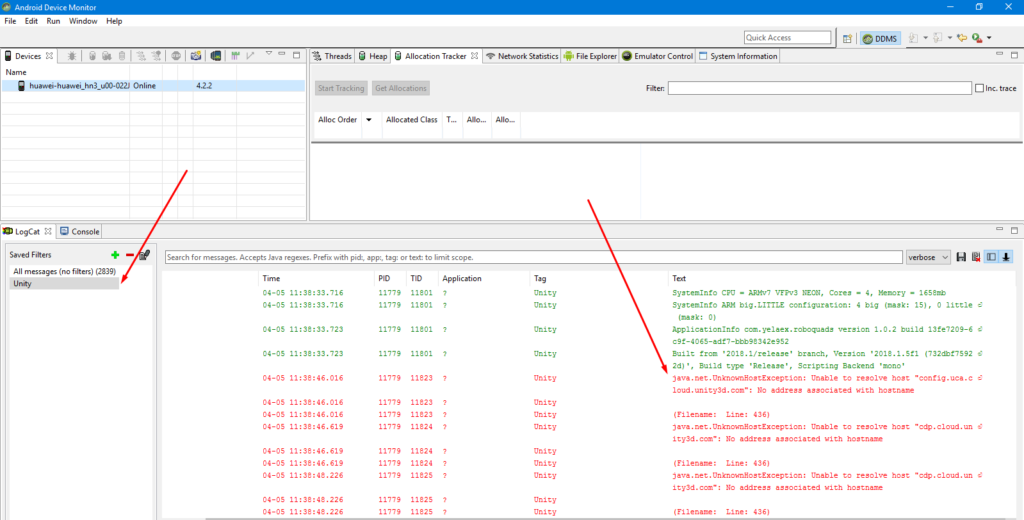Switch to the Console tab
The width and height of the screenshot is (1024, 520).
[79, 231]
